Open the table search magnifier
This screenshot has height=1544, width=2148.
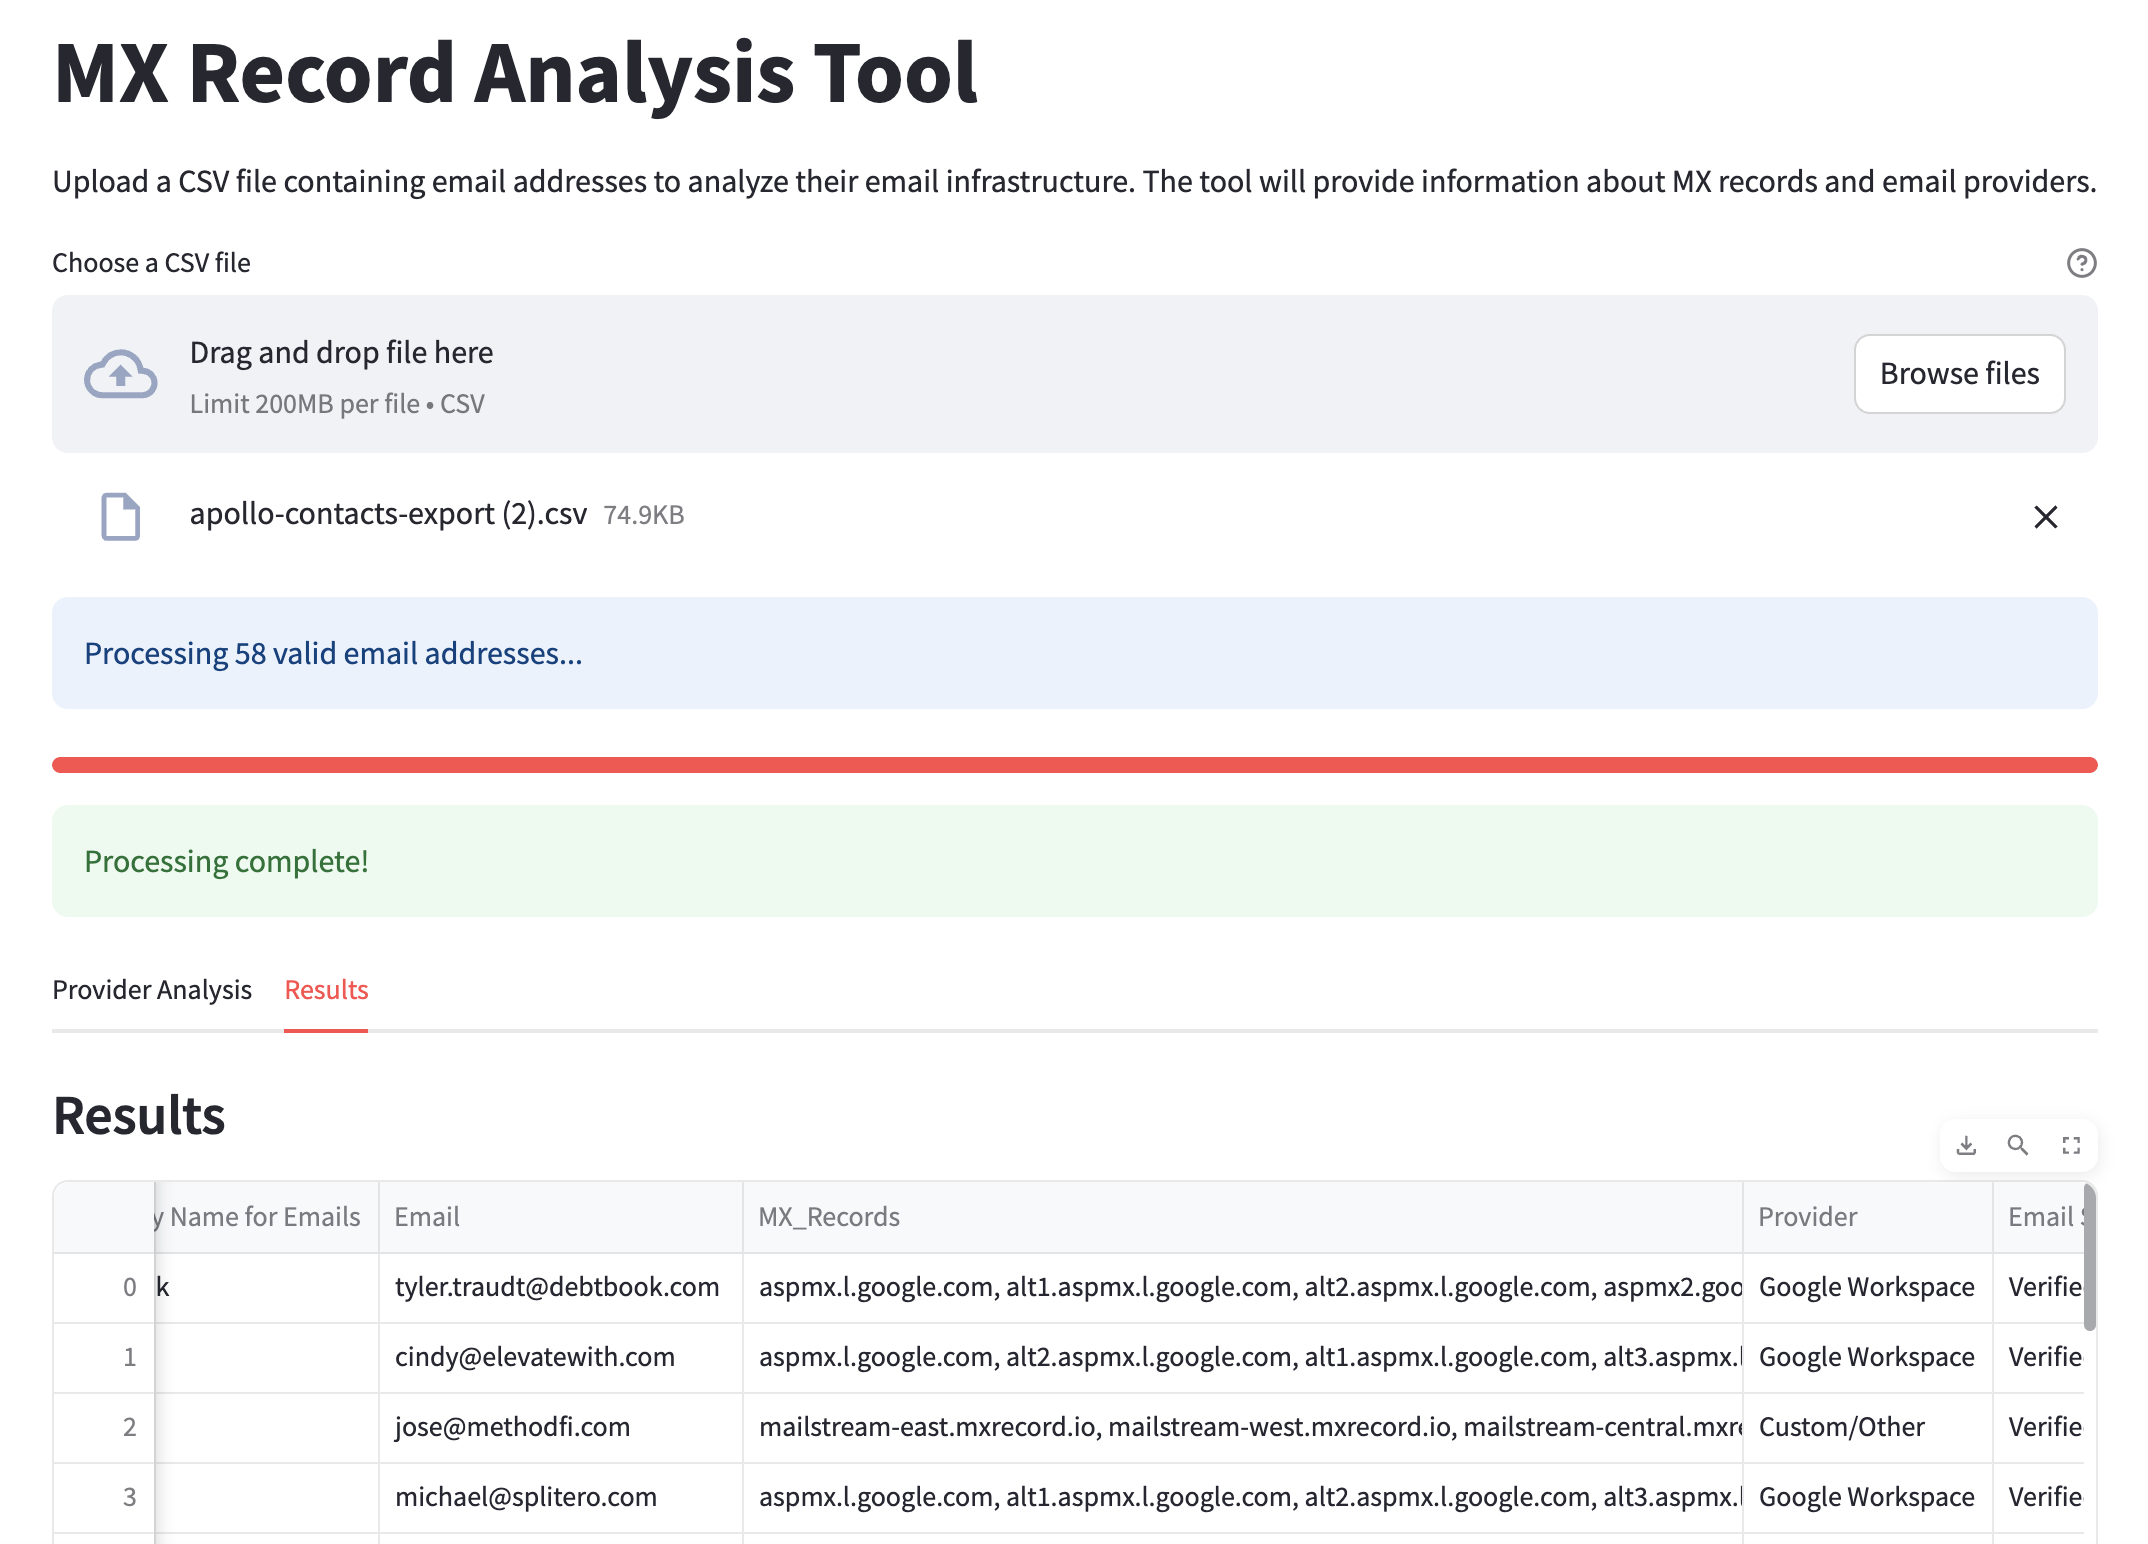tap(2018, 1145)
